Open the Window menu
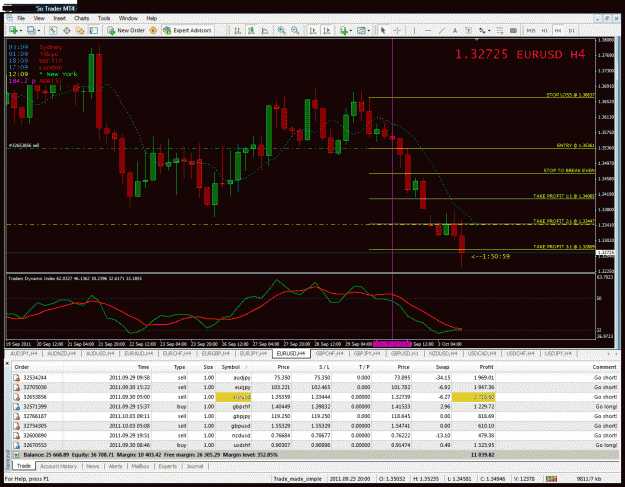The image size is (625, 487). pyautogui.click(x=128, y=18)
